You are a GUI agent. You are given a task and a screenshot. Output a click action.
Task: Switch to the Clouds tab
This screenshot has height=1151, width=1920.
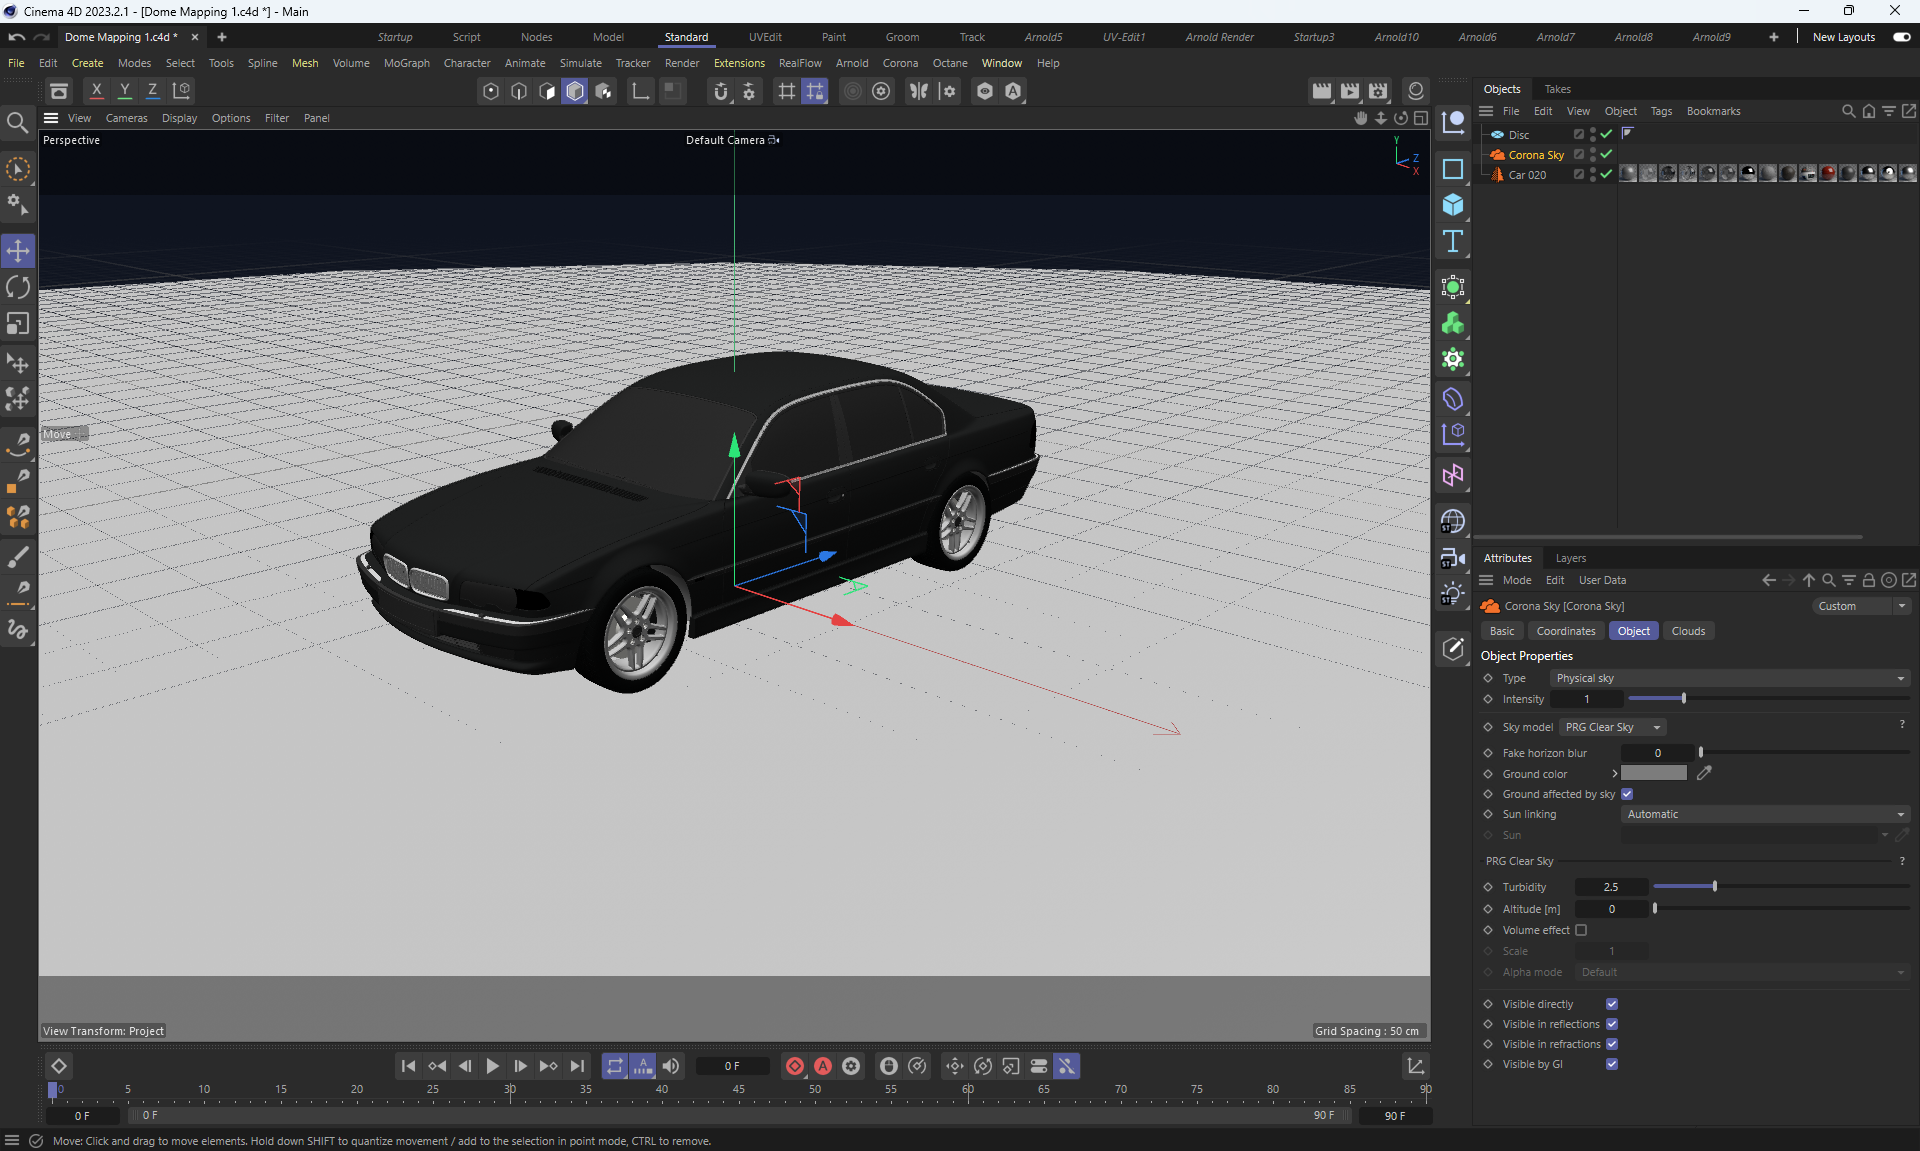[x=1688, y=631]
